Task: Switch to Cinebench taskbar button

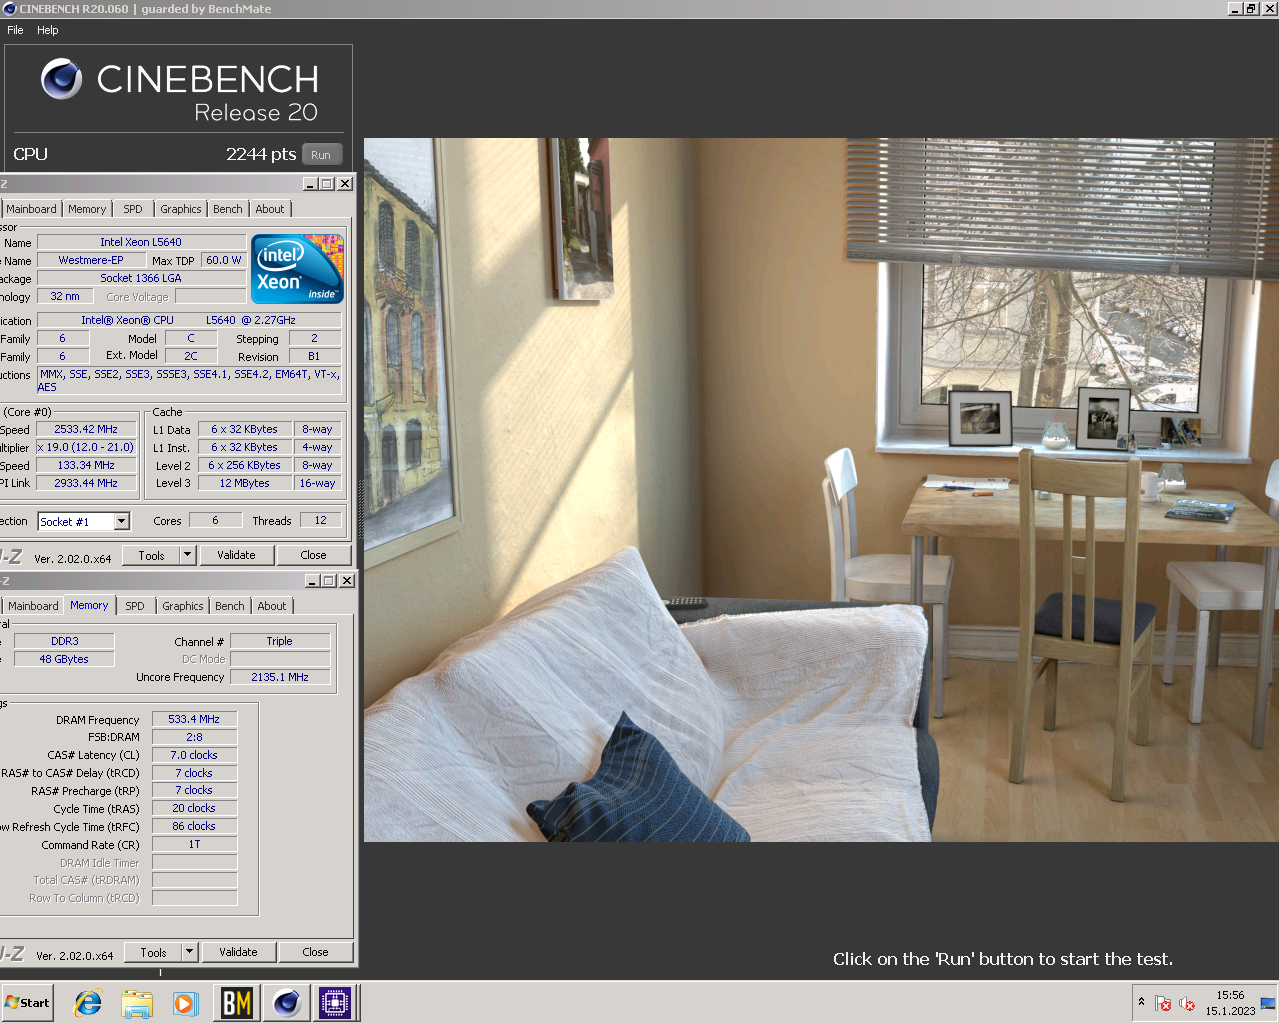Action: [287, 1002]
